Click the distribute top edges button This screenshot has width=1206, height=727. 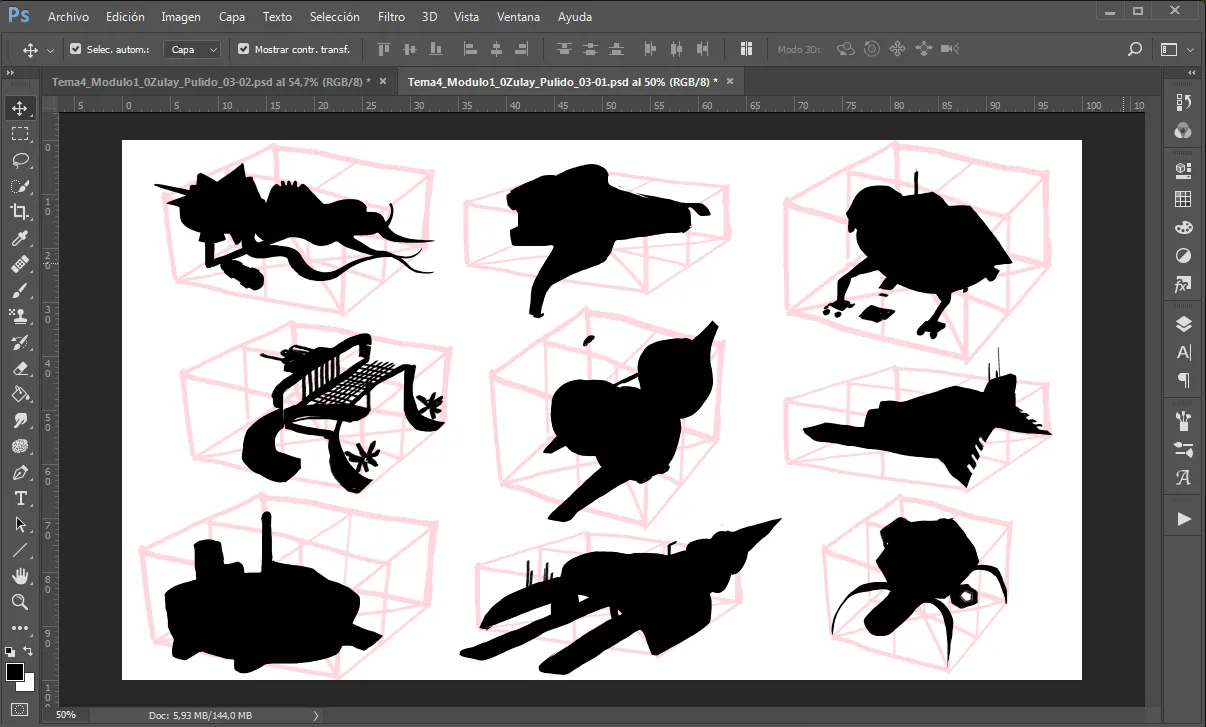566,49
